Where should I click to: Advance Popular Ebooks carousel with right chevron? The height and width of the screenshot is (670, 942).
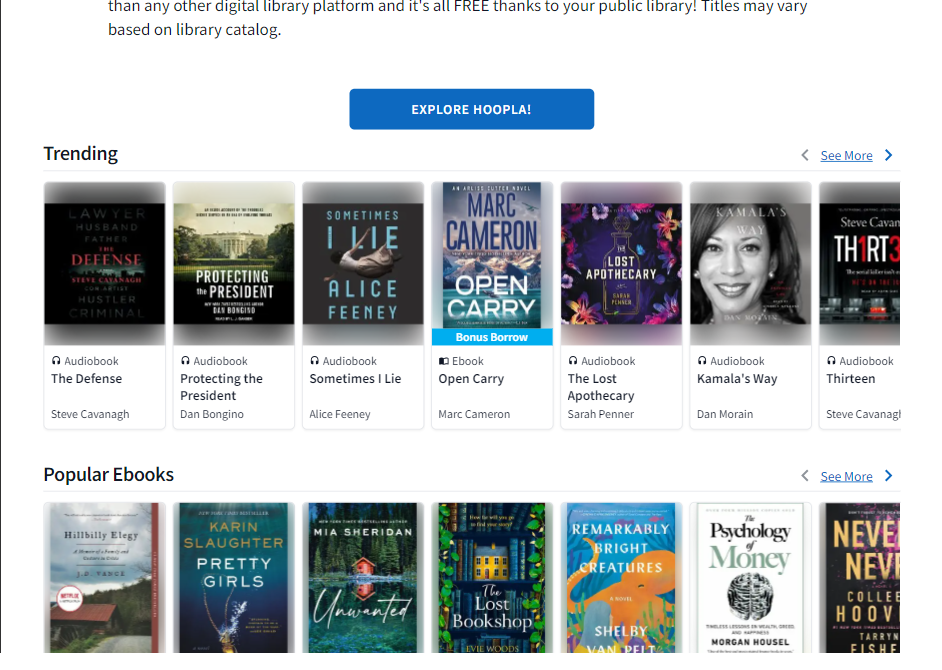(889, 476)
